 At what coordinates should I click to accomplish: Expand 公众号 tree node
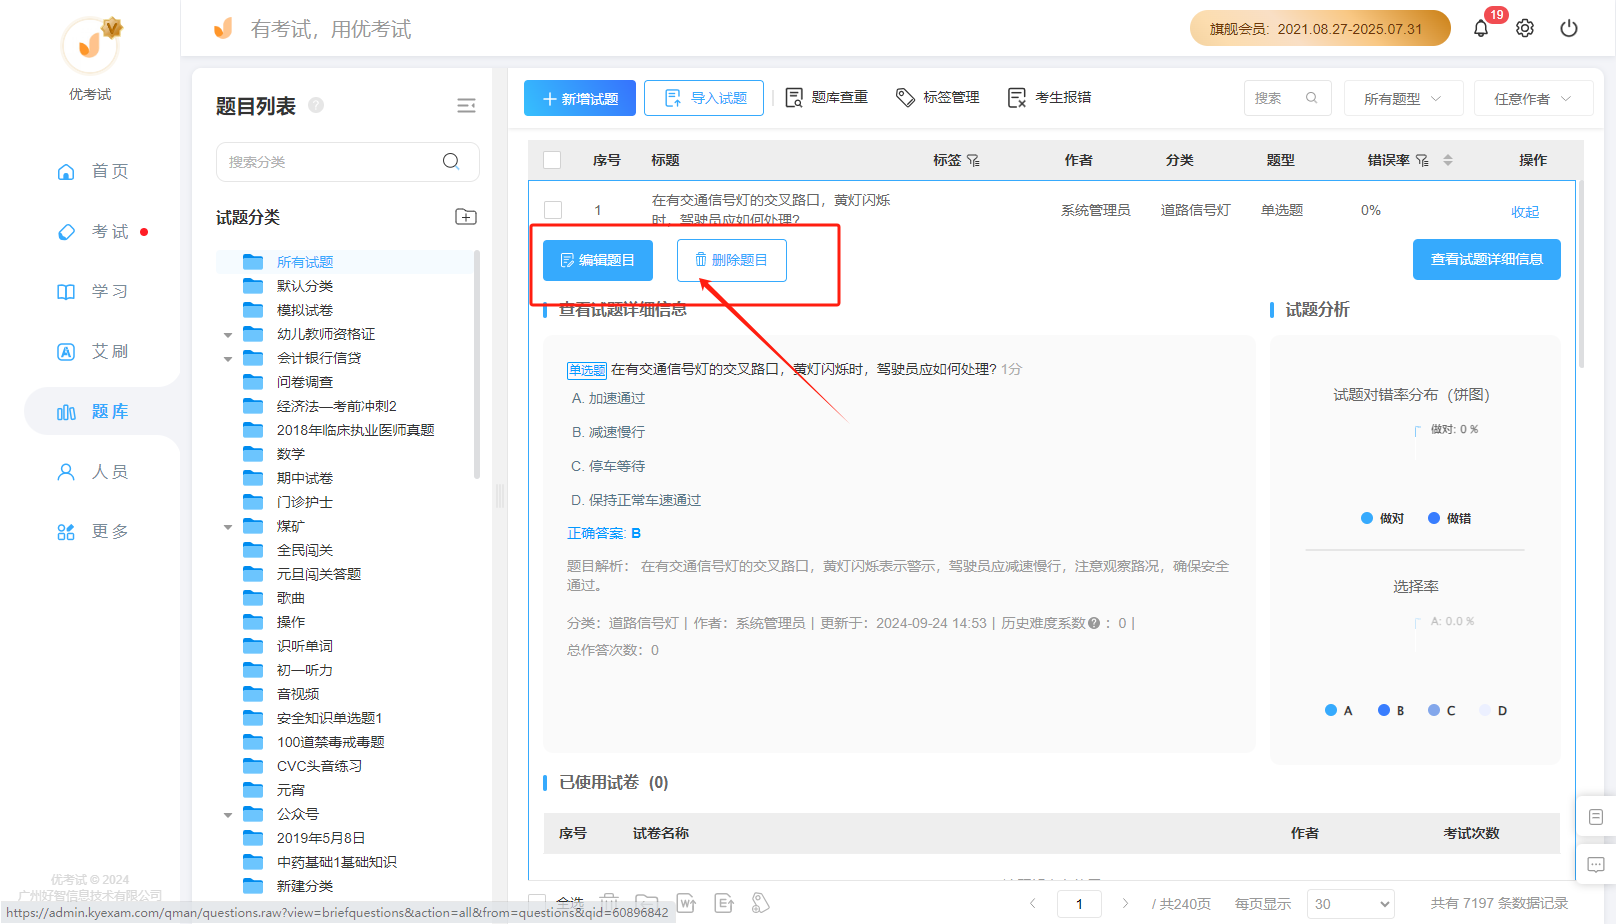point(228,815)
